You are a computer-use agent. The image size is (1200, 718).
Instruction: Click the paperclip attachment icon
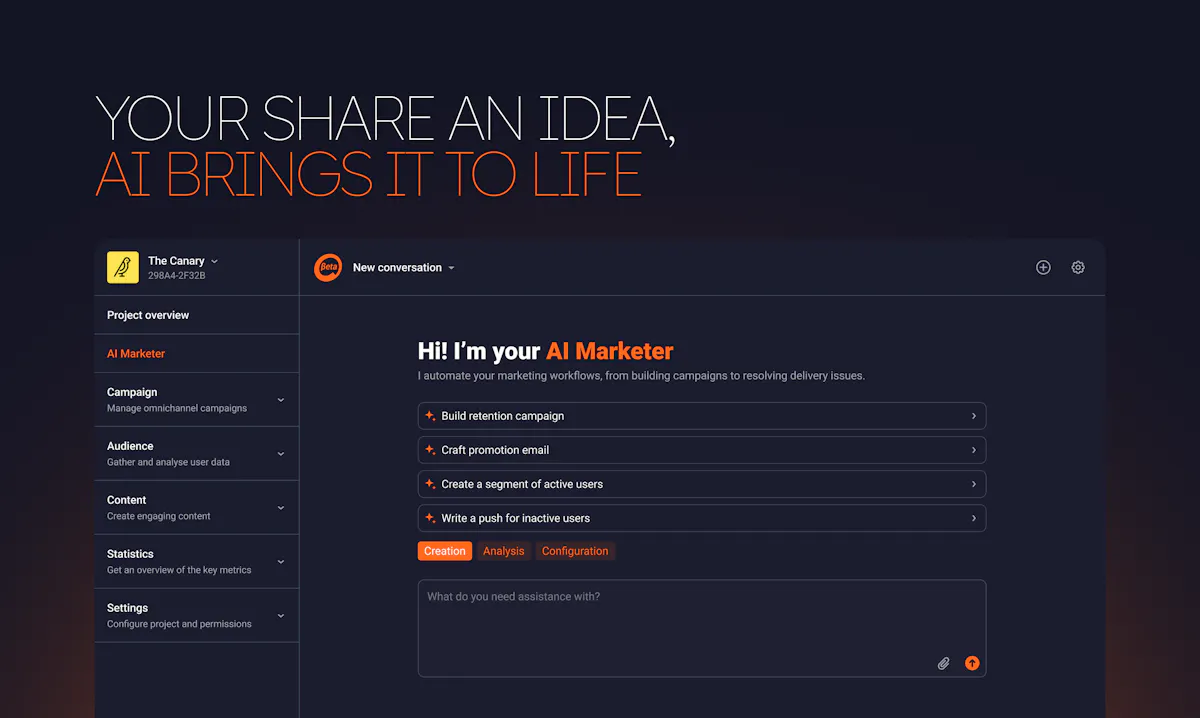tap(943, 663)
